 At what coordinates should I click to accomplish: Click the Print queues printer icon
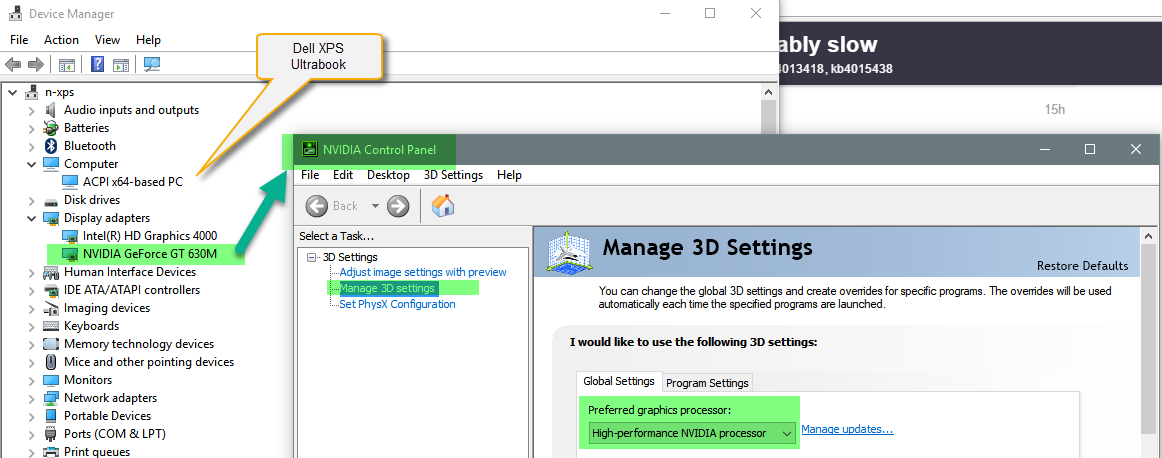tap(51, 451)
